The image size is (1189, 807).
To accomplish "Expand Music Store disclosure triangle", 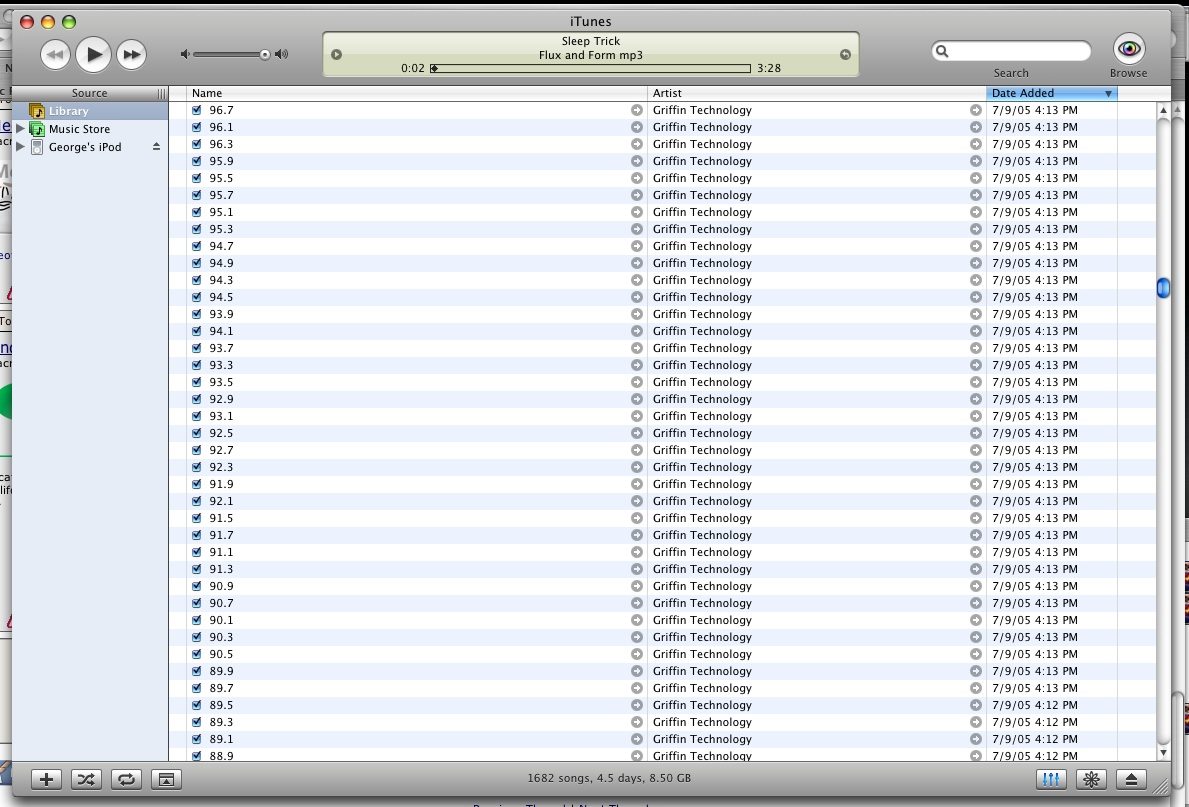I will [x=20, y=129].
